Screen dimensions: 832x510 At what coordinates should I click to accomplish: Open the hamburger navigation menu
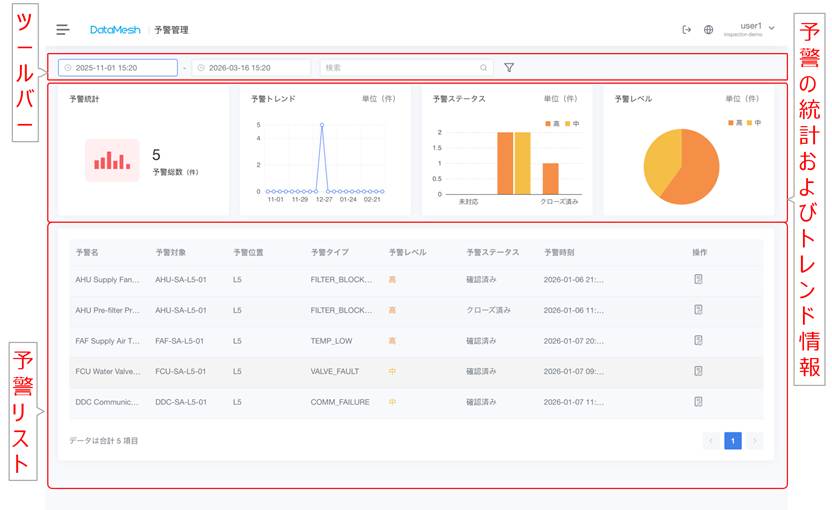pos(63,30)
